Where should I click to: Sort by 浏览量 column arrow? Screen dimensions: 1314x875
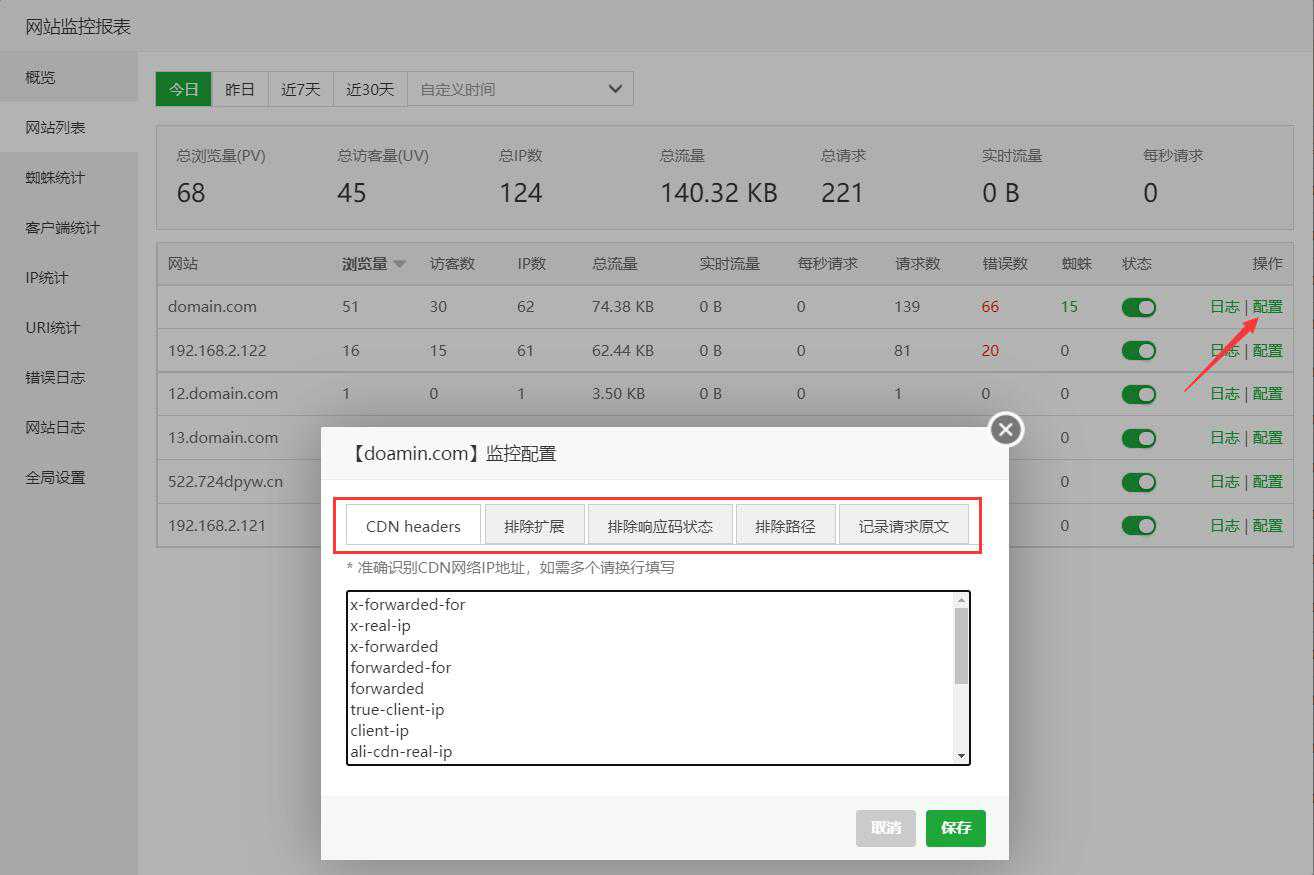click(400, 265)
